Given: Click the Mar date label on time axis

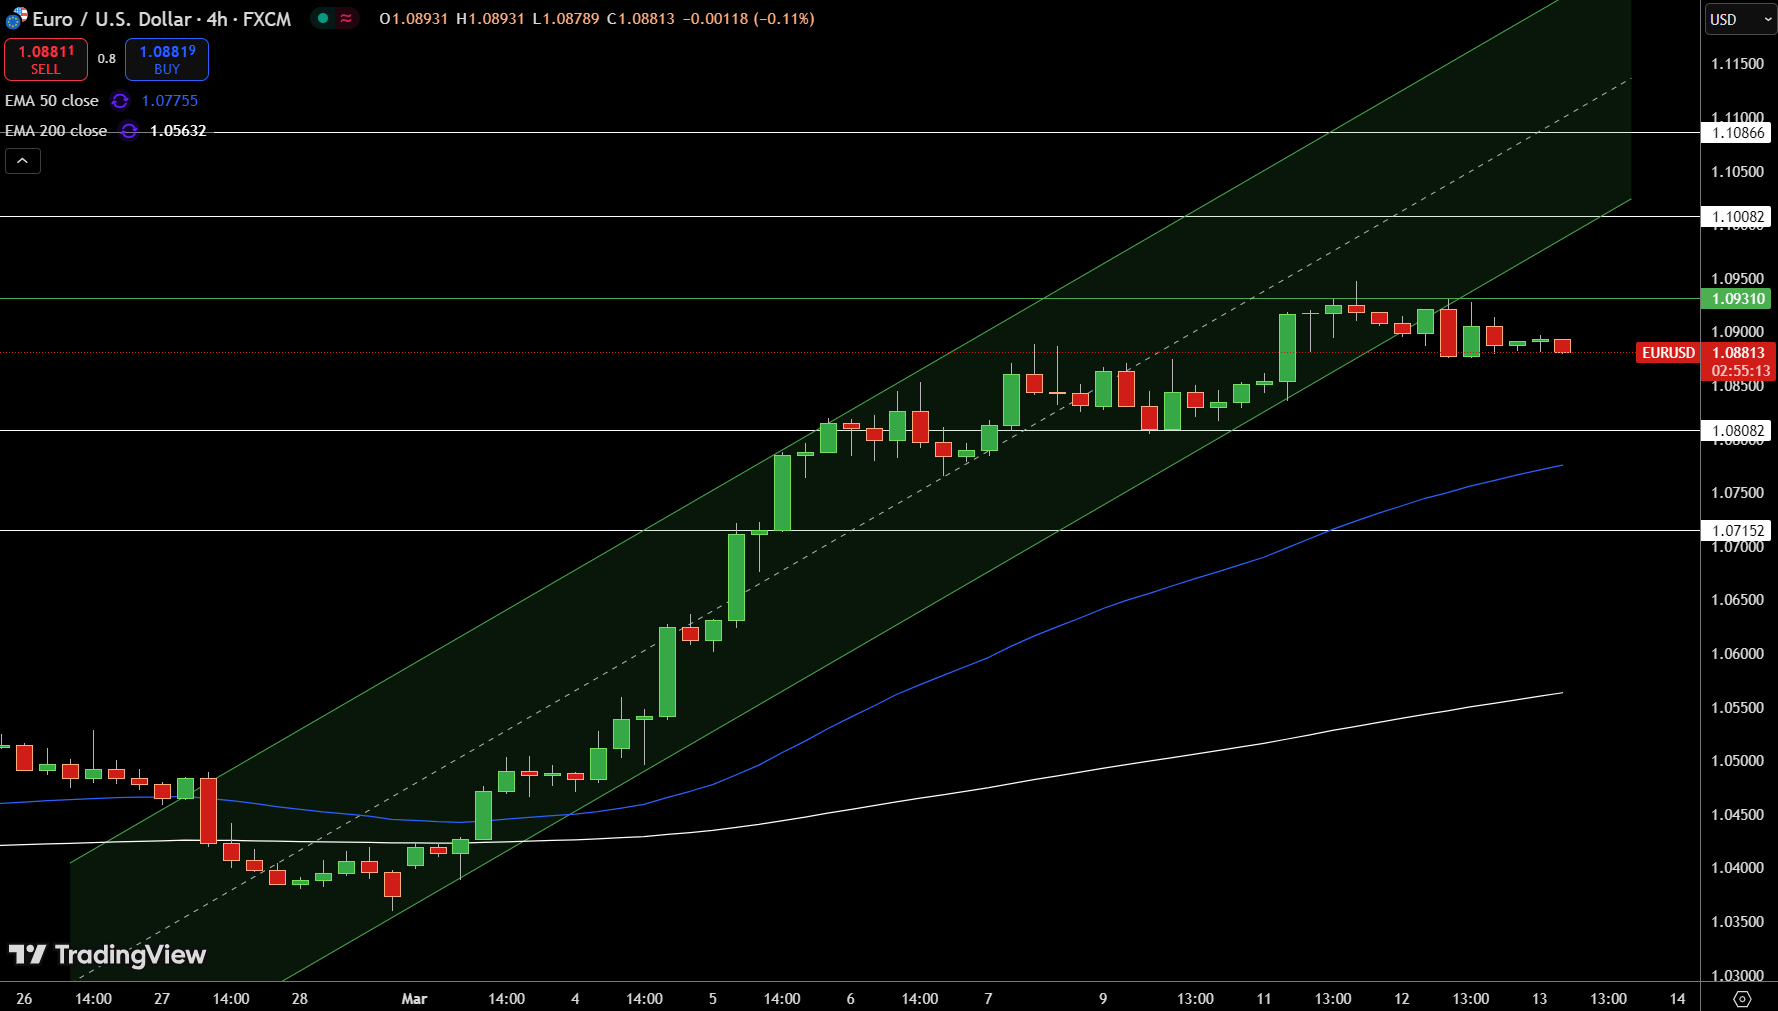Looking at the screenshot, I should [414, 998].
